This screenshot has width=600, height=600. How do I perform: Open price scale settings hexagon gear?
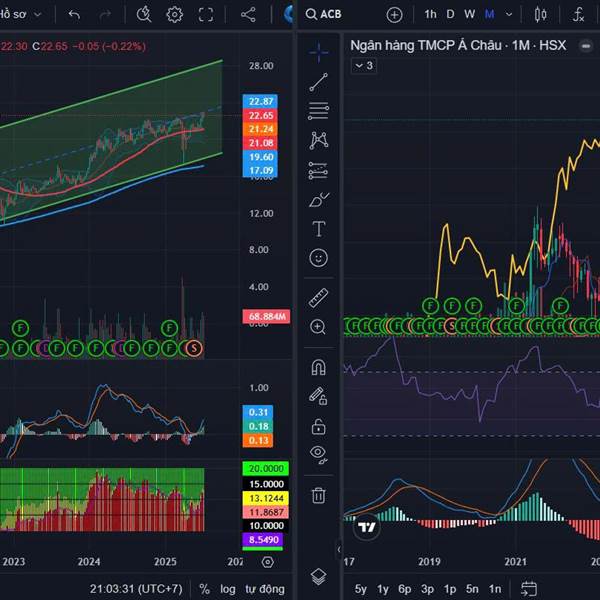pos(267,562)
